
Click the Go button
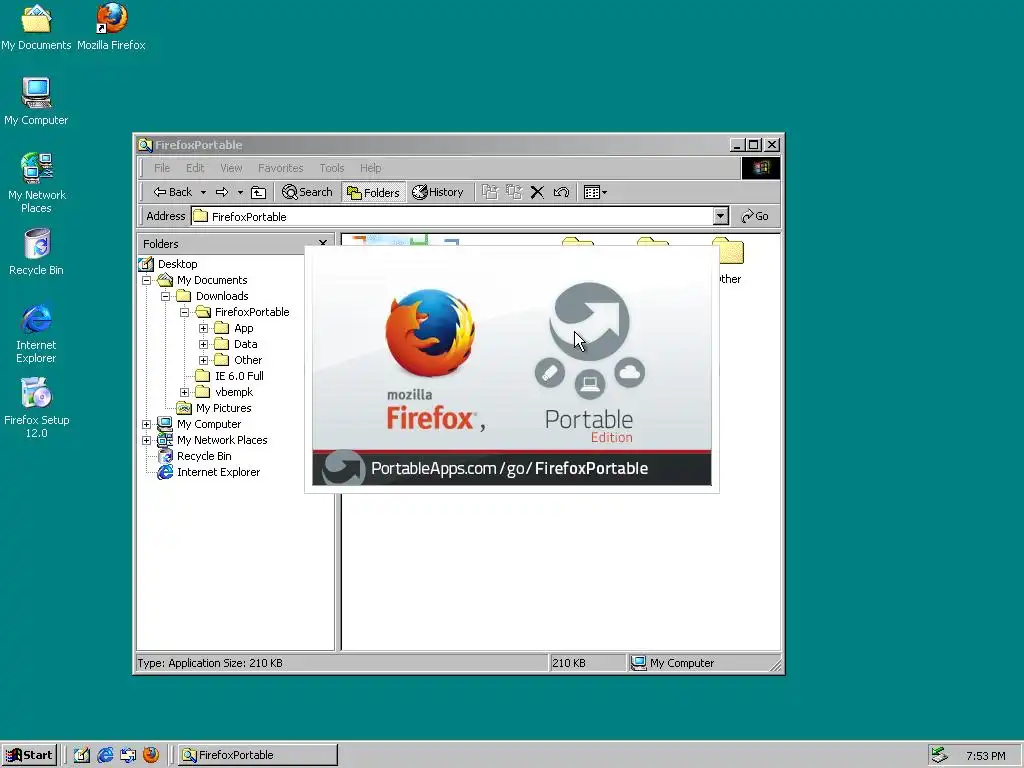point(755,216)
